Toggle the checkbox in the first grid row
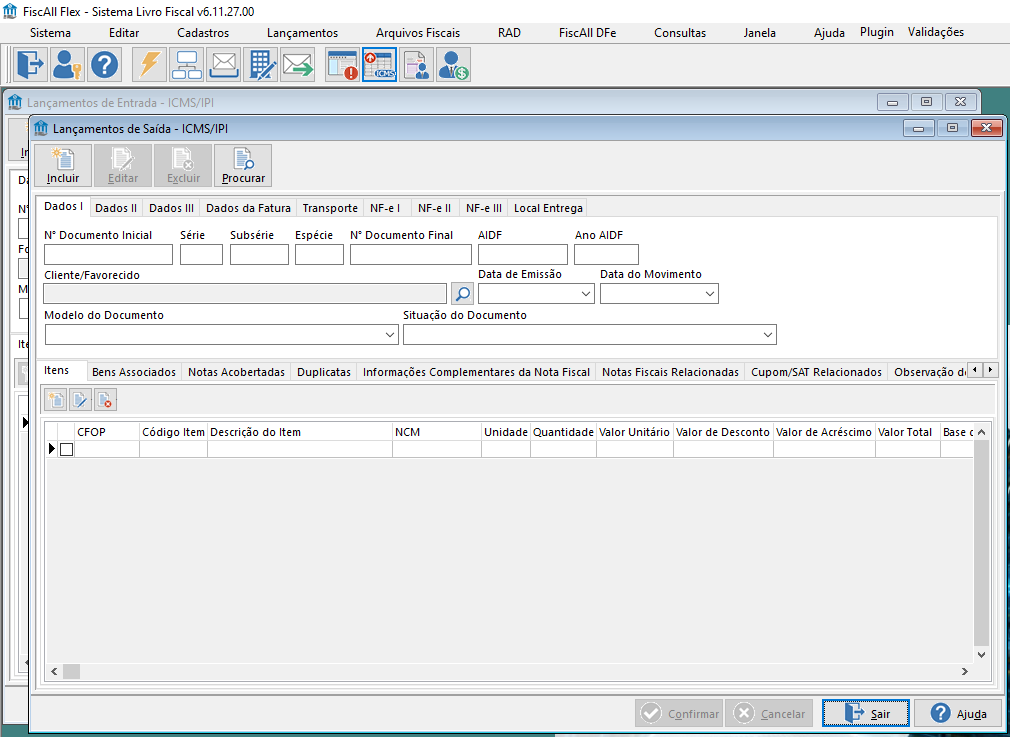This screenshot has height=737, width=1010. click(x=66, y=449)
